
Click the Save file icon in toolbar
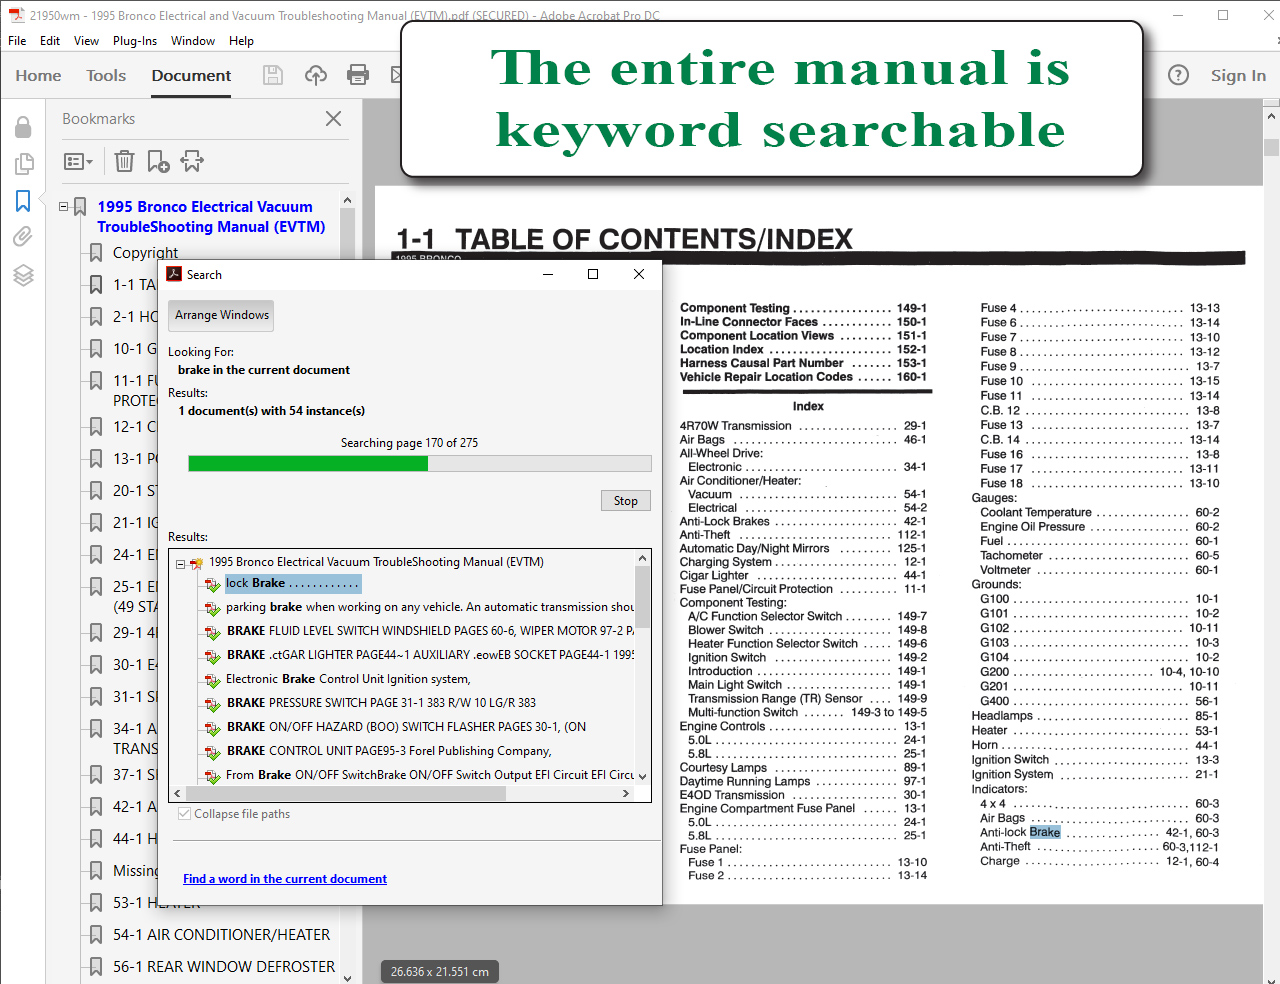coord(273,75)
